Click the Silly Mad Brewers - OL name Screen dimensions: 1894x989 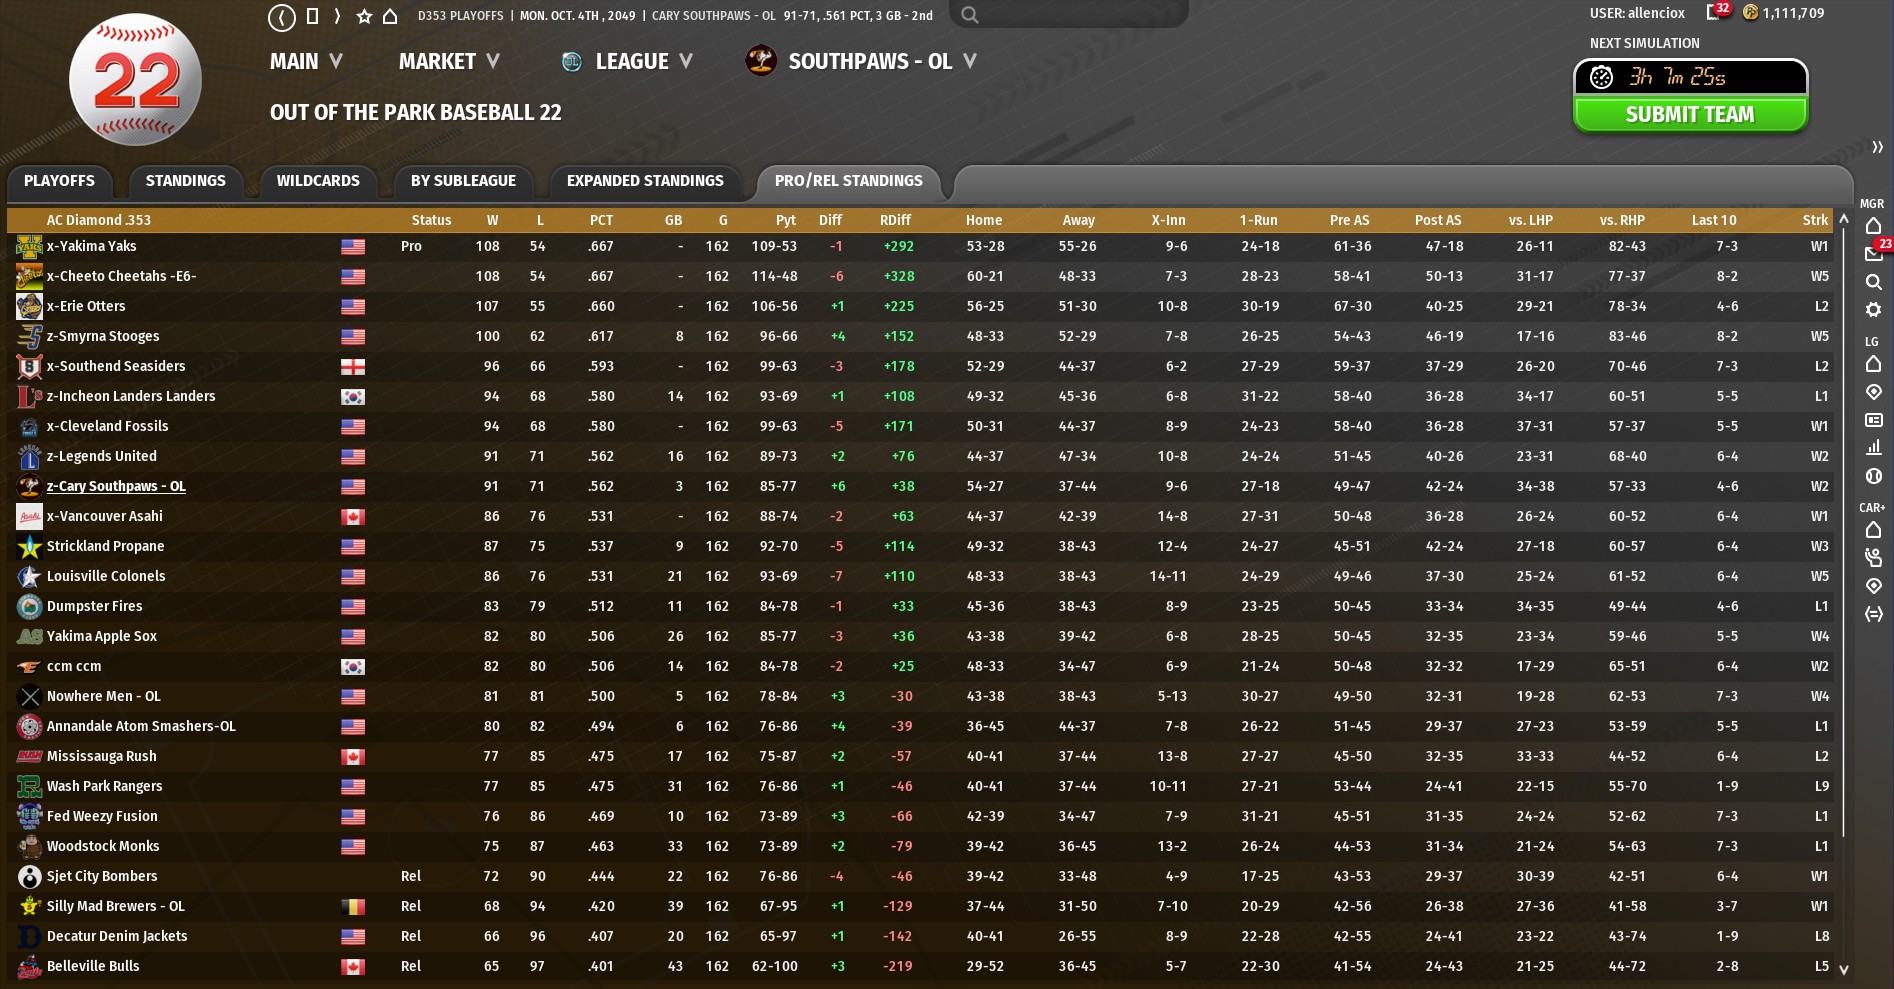pyautogui.click(x=116, y=906)
